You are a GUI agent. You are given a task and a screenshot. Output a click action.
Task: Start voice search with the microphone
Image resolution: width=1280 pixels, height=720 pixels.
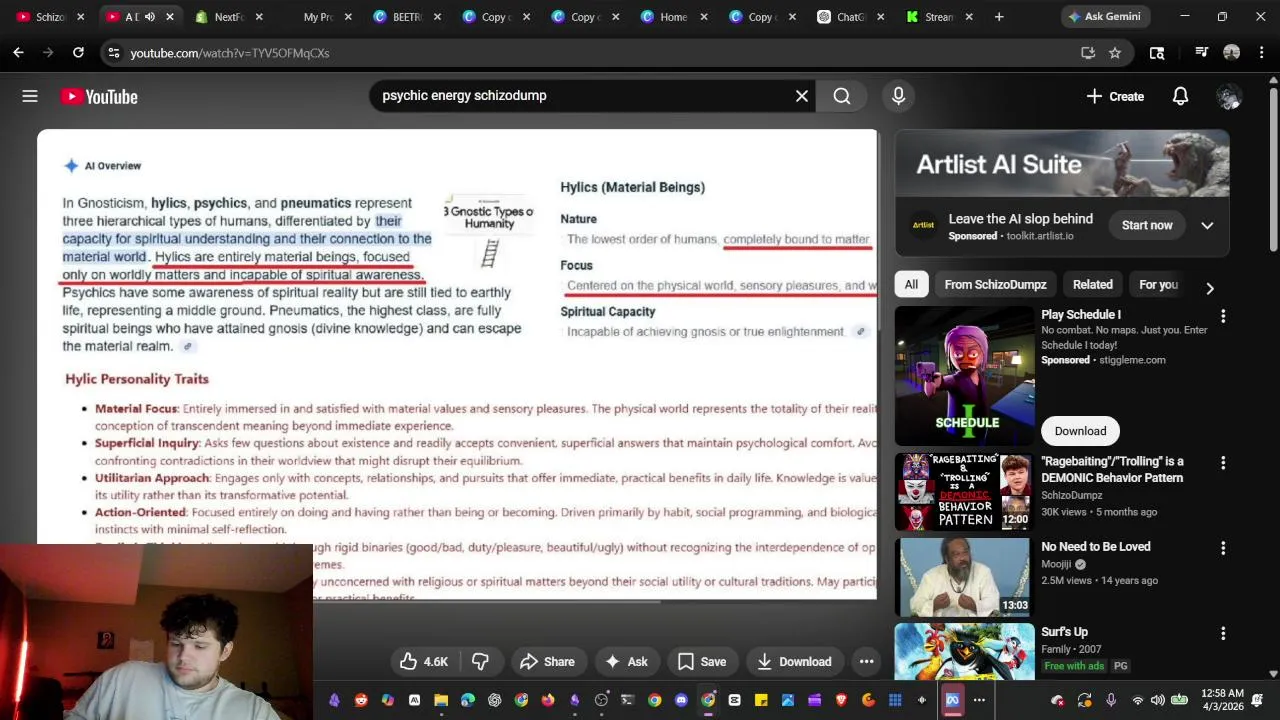(898, 96)
